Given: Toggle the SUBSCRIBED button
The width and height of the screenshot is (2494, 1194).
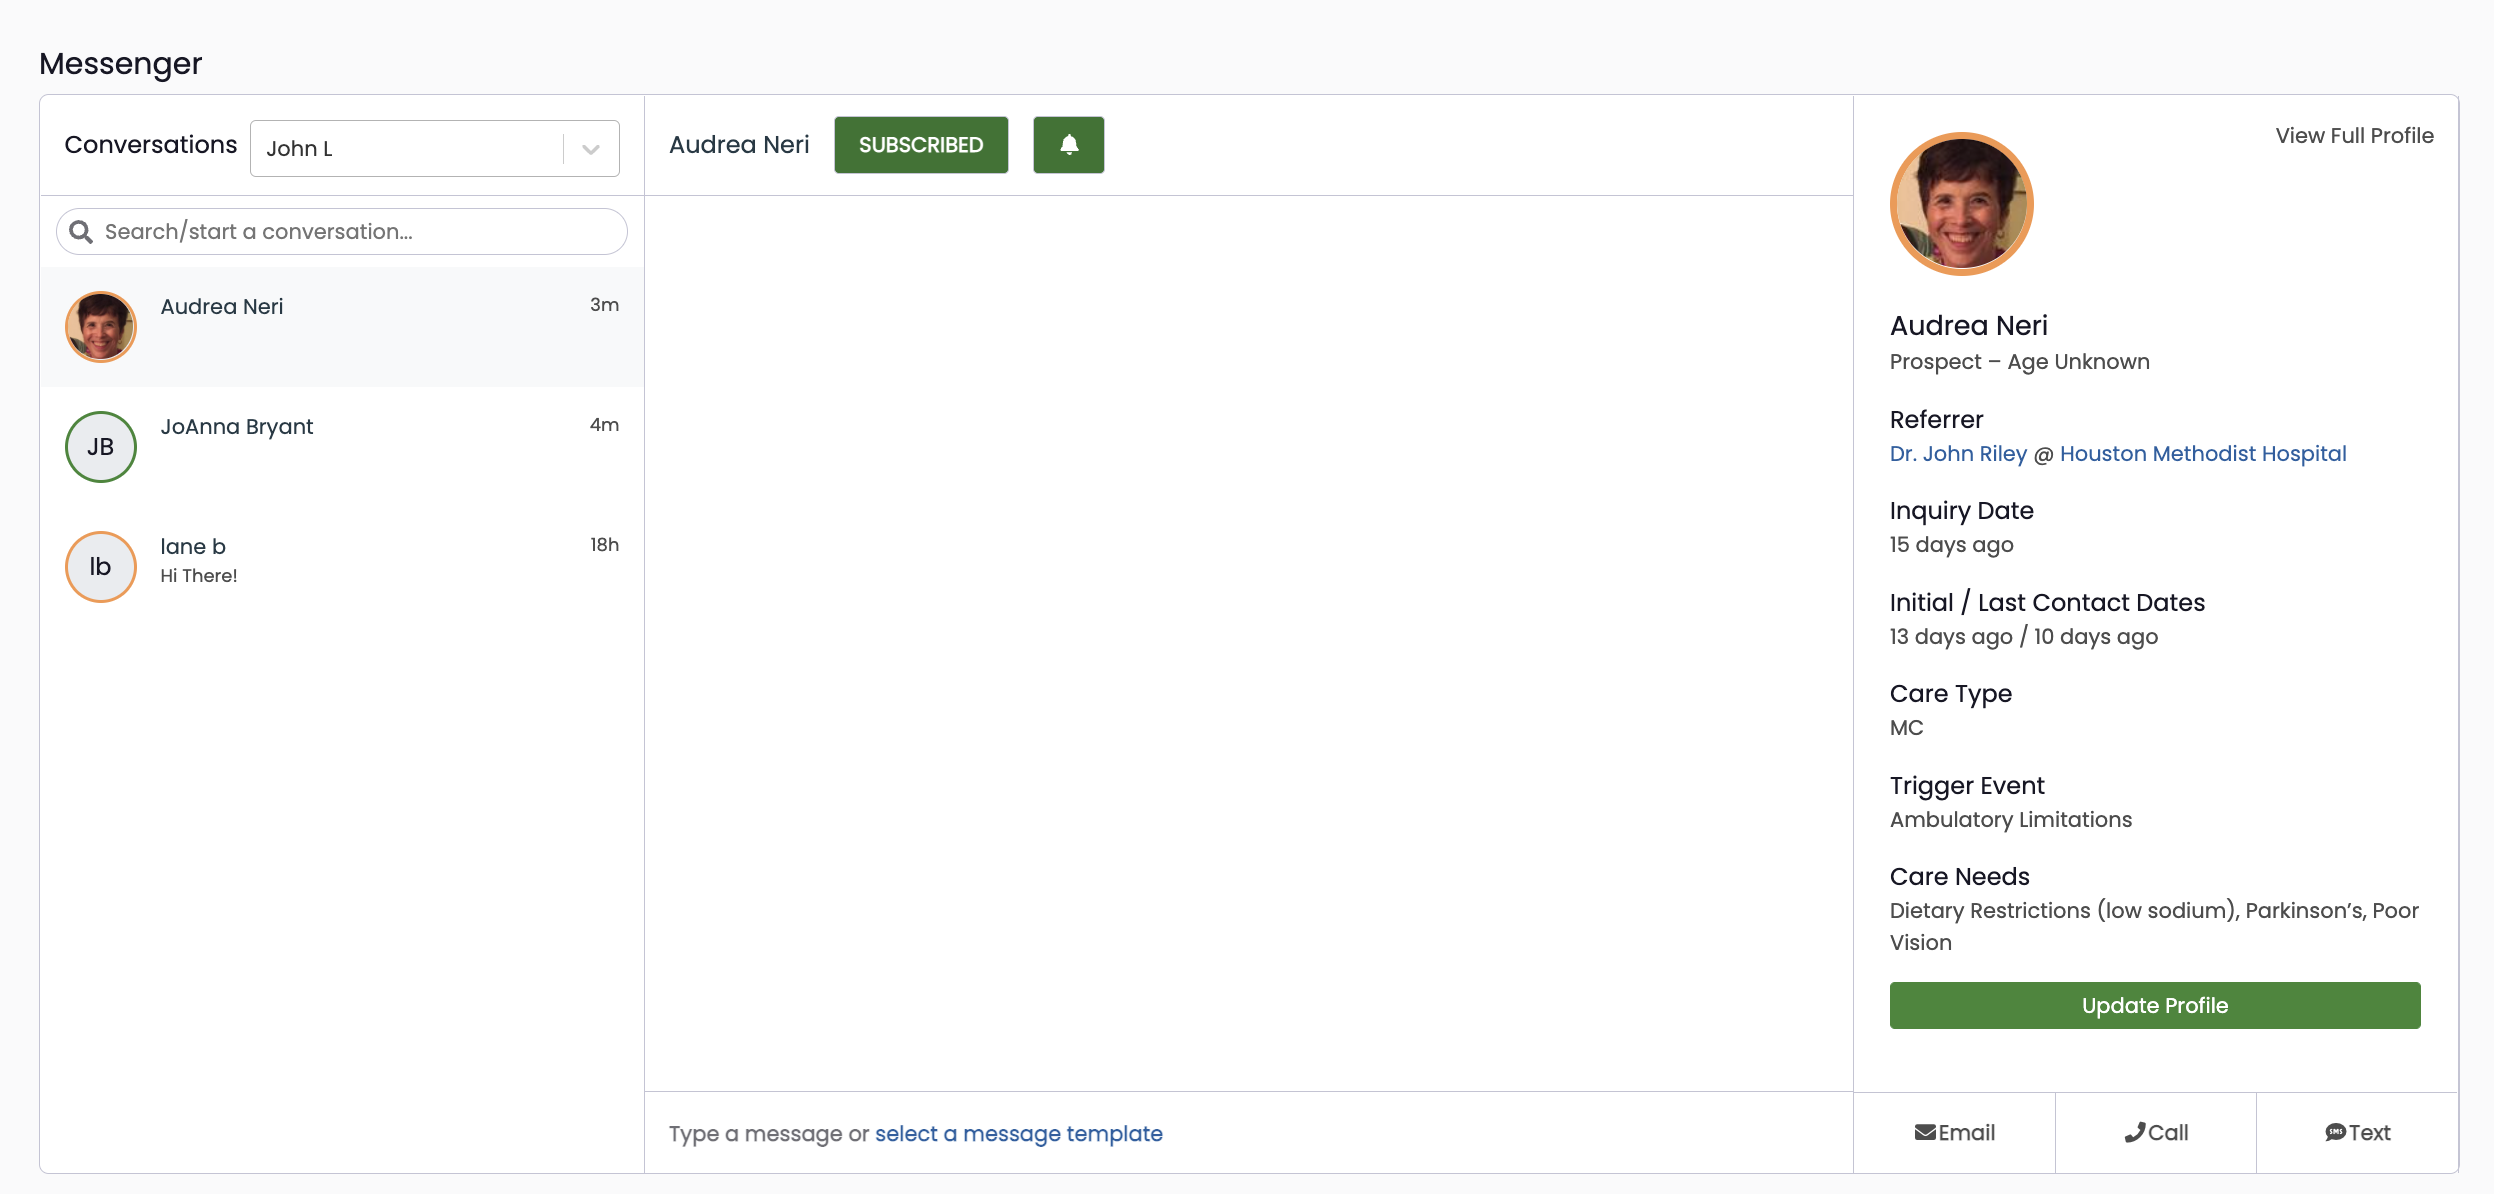Looking at the screenshot, I should tap(921, 145).
